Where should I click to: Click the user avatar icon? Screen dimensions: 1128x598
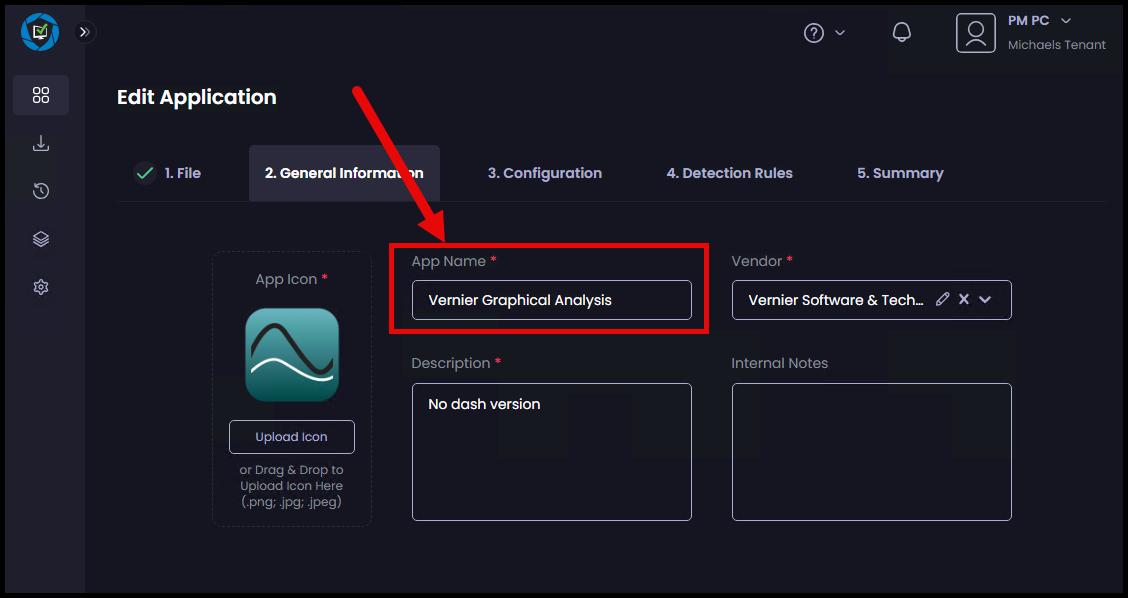975,33
